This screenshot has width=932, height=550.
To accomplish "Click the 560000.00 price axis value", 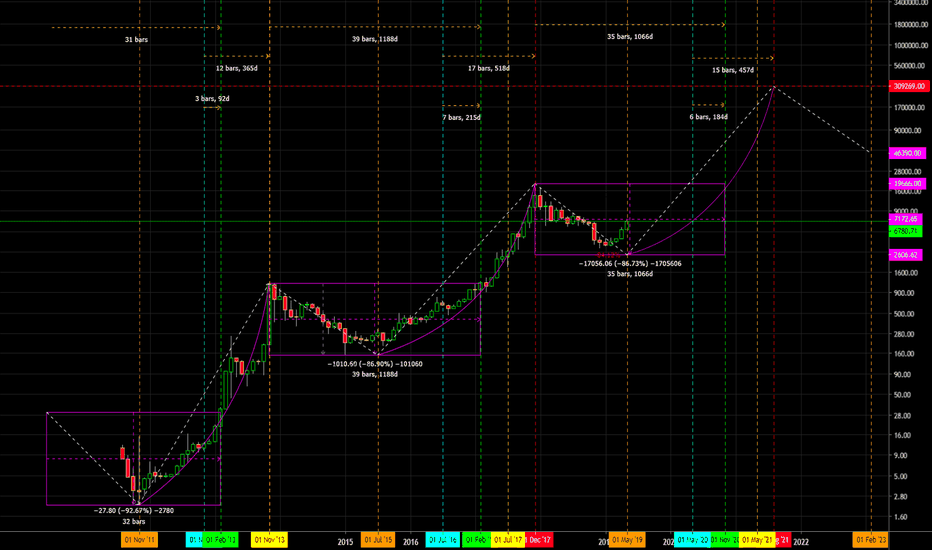I will [x=909, y=66].
